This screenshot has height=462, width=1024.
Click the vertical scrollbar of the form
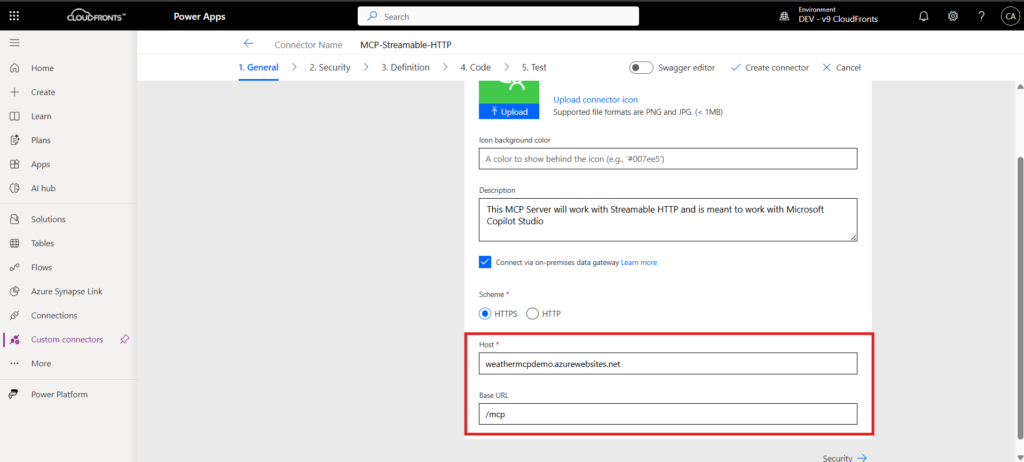(x=1019, y=297)
